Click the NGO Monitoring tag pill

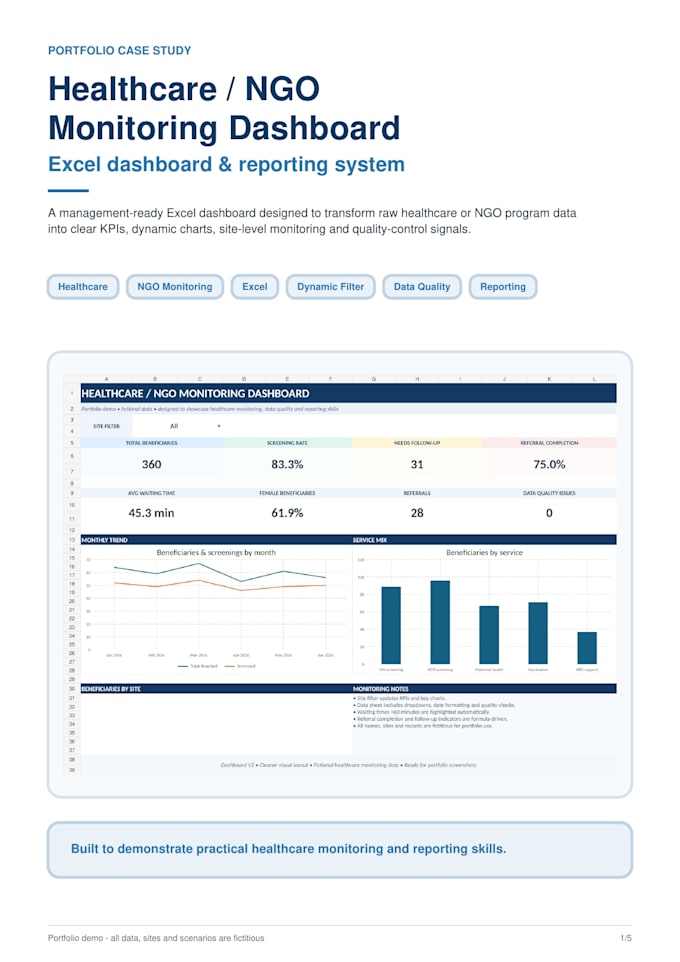pos(175,287)
